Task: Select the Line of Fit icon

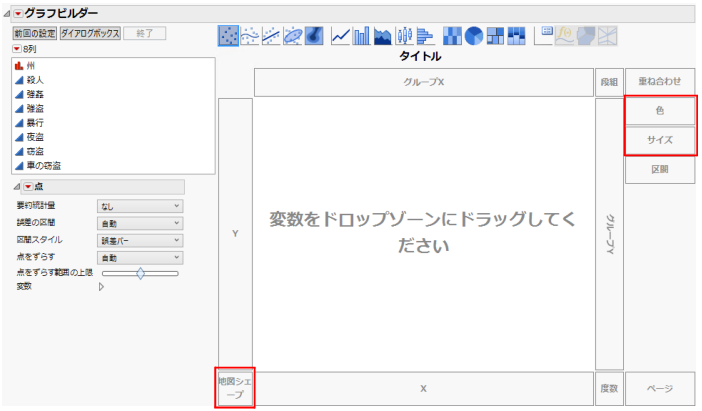Action: [x=271, y=36]
